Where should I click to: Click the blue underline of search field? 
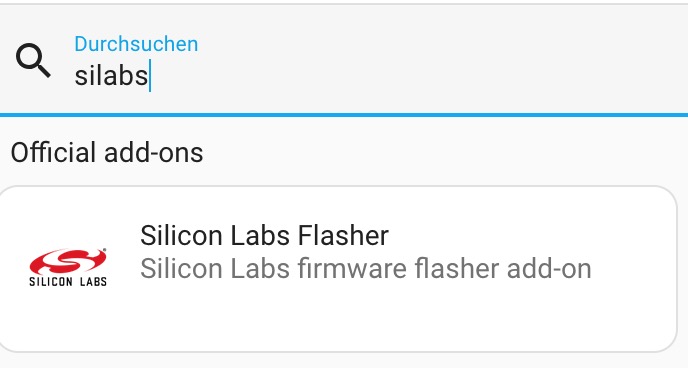[344, 115]
